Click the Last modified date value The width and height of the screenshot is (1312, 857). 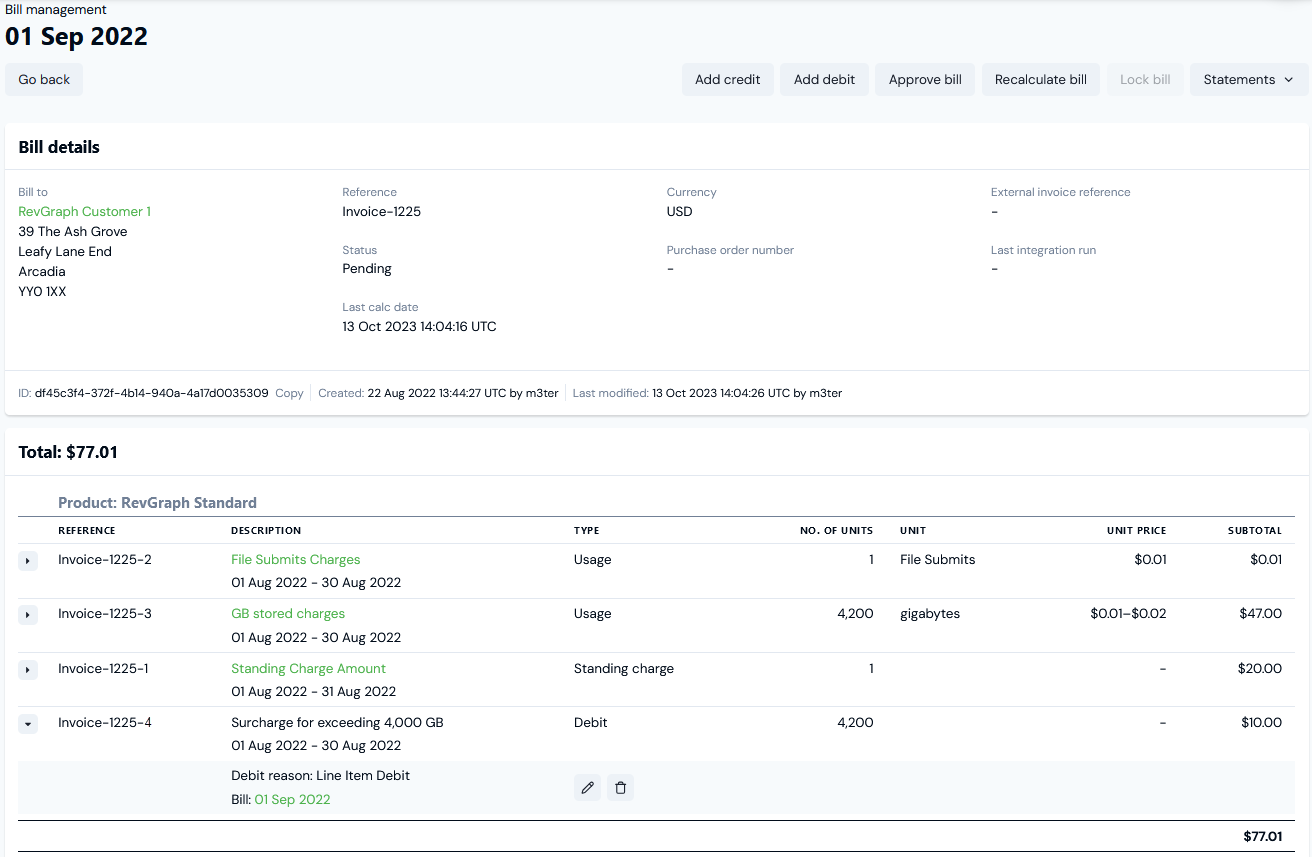pyautogui.click(x=747, y=393)
